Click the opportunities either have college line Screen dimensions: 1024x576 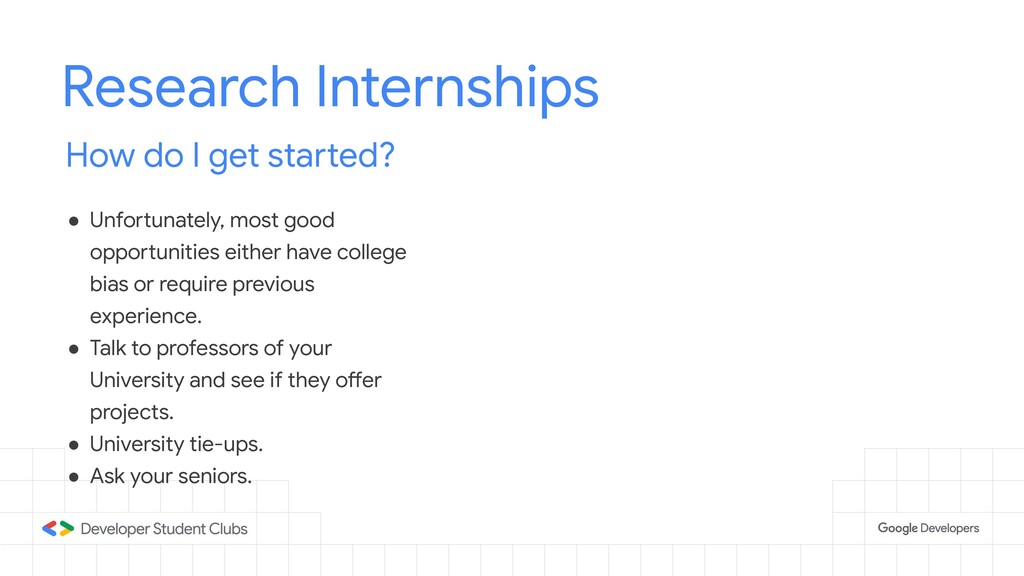[248, 253]
